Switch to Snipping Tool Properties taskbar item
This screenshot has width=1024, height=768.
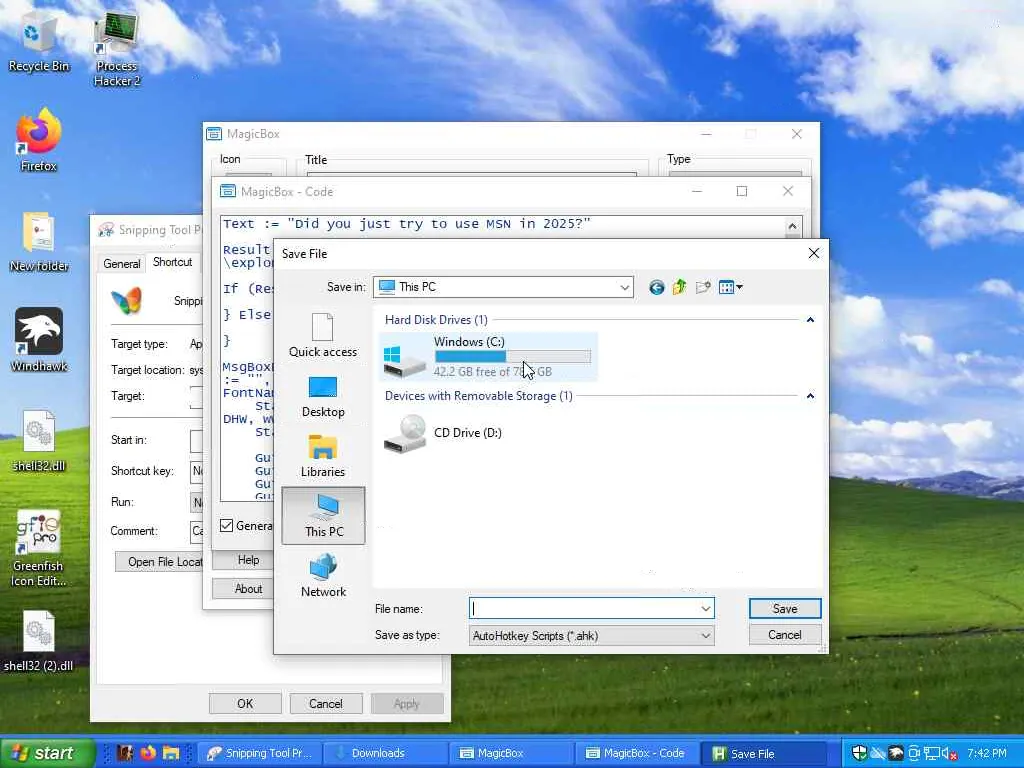pos(259,753)
